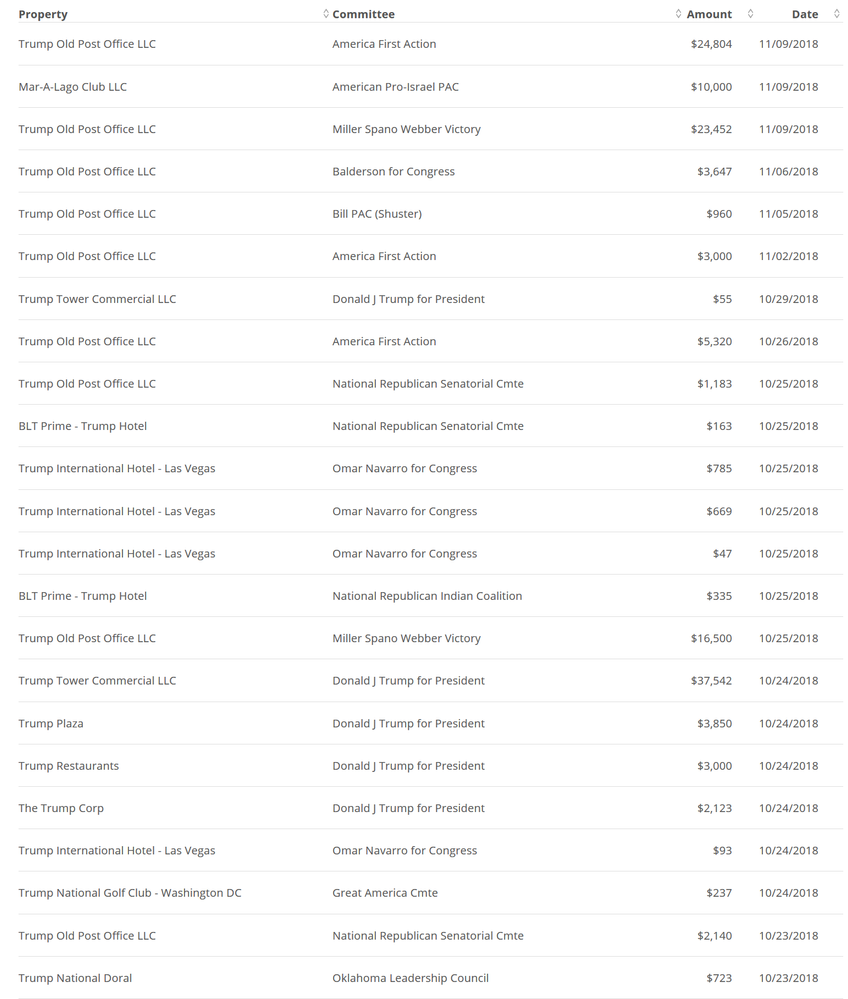Screen dimensions: 848x999
Task: Click National Republican Indian Coalition entry
Action: click(x=427, y=596)
